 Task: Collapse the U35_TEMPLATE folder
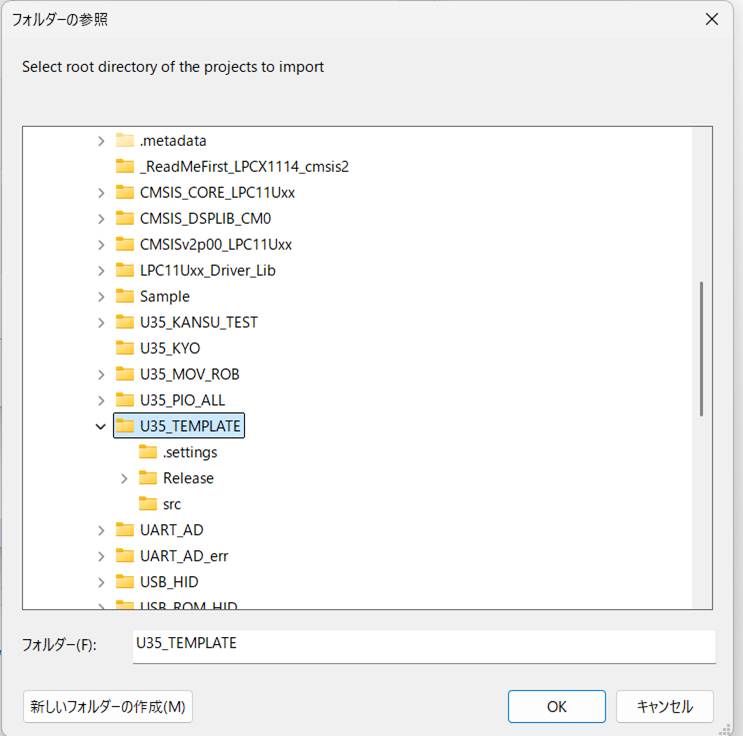[100, 426]
